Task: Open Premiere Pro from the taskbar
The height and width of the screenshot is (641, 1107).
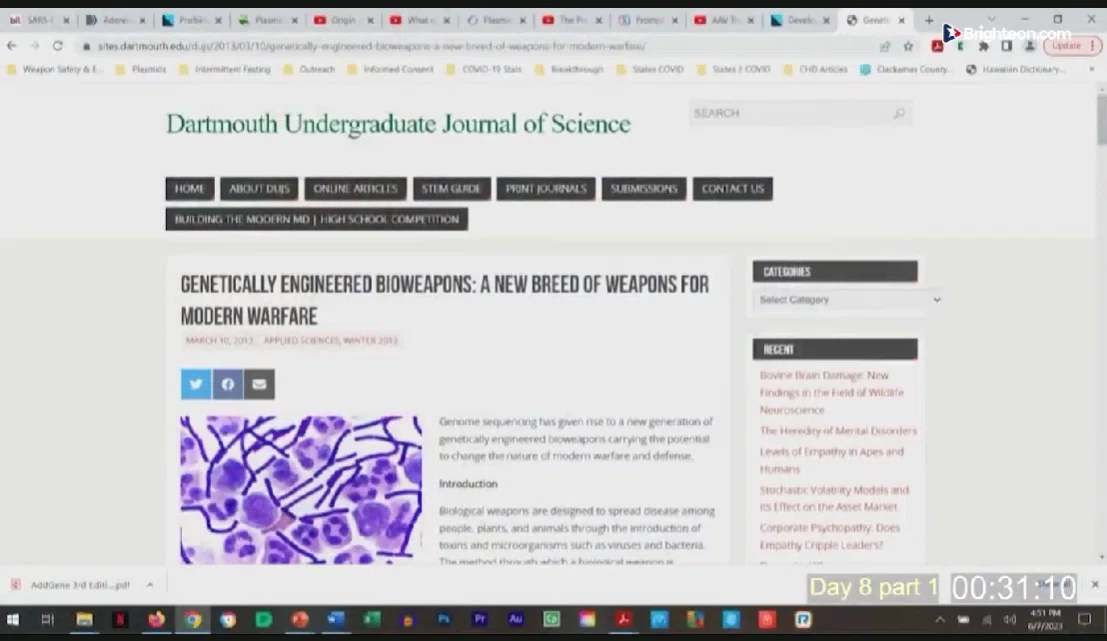Action: [479, 620]
